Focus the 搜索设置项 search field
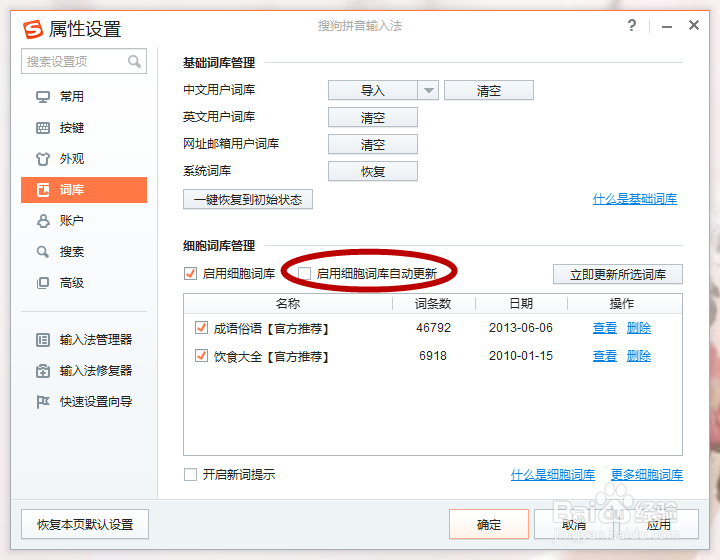 tap(84, 61)
